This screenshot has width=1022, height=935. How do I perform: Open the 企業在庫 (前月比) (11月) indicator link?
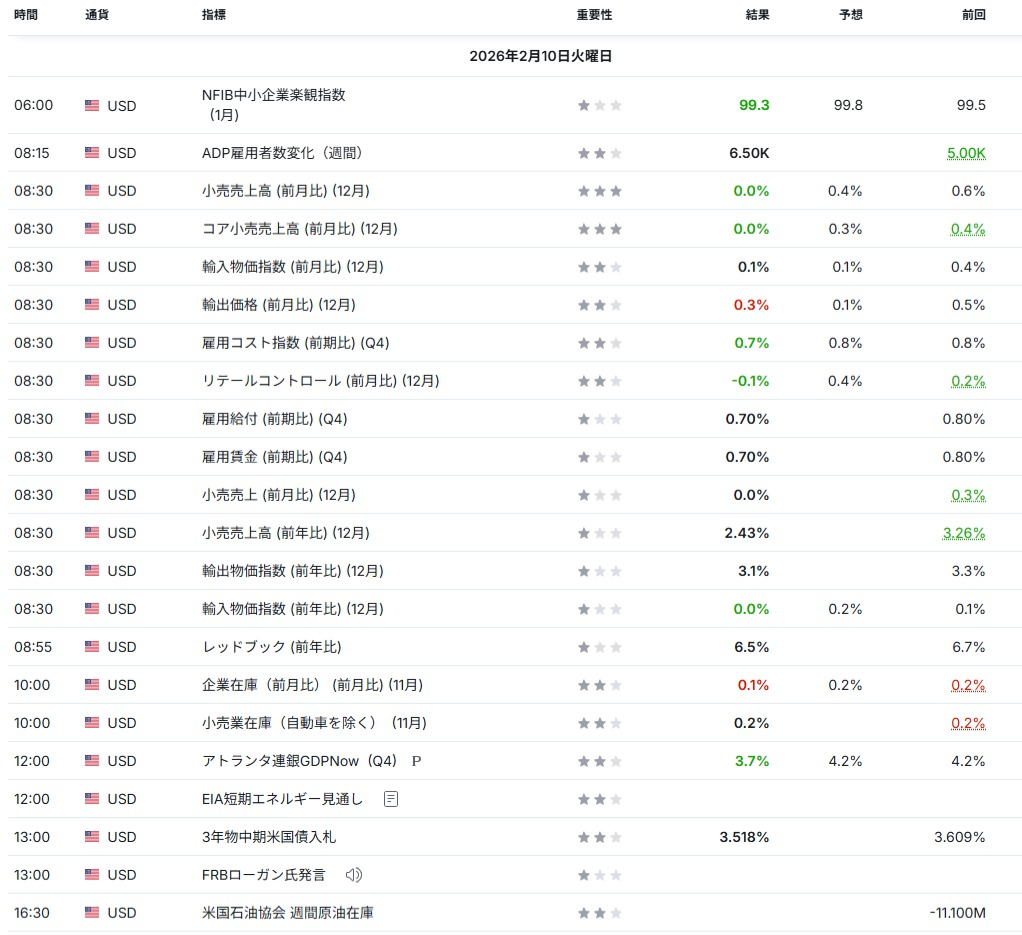[x=312, y=685]
